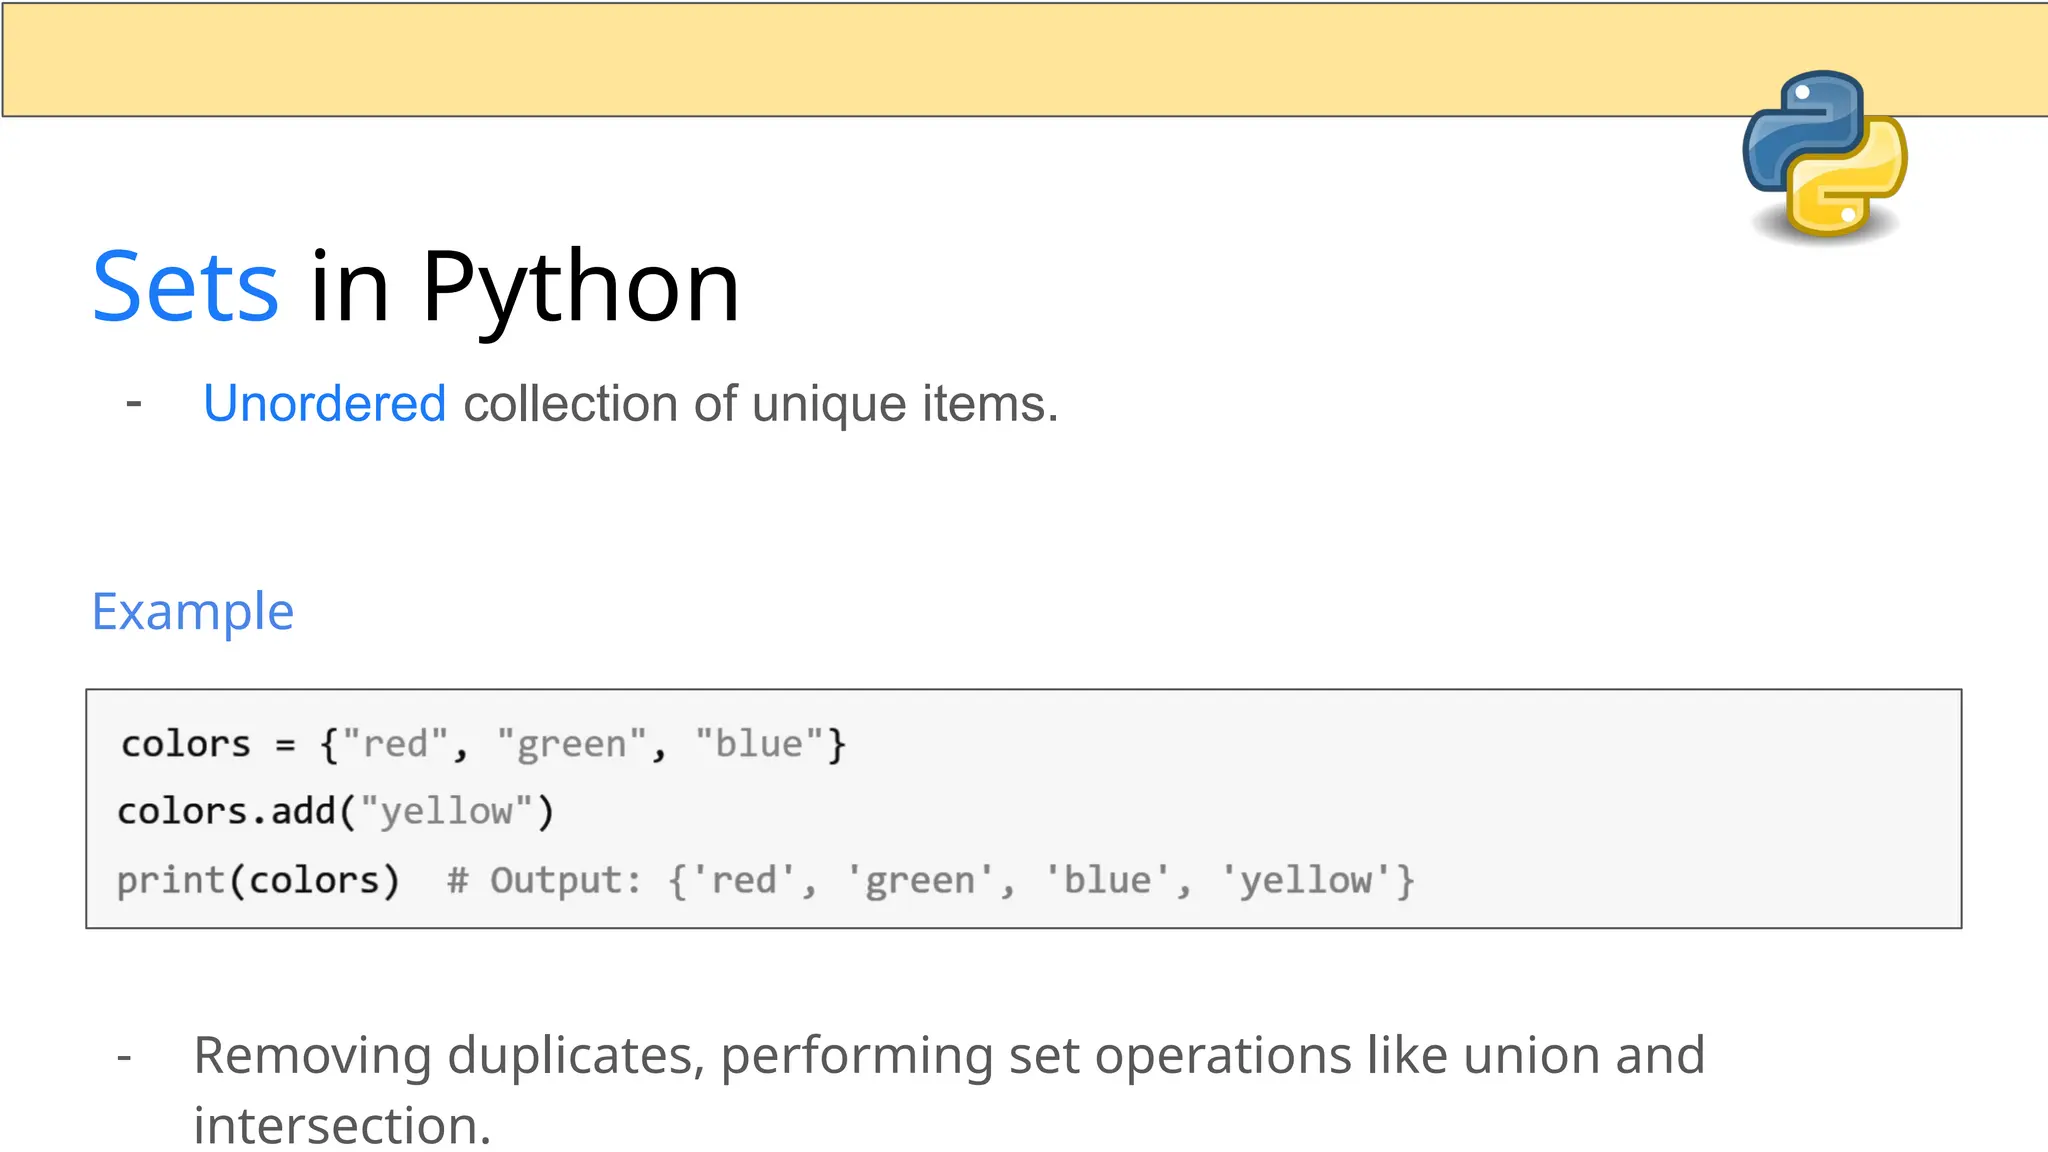This screenshot has height=1152, width=2048.
Task: Click the print(colors) statement
Action: pos(258,880)
